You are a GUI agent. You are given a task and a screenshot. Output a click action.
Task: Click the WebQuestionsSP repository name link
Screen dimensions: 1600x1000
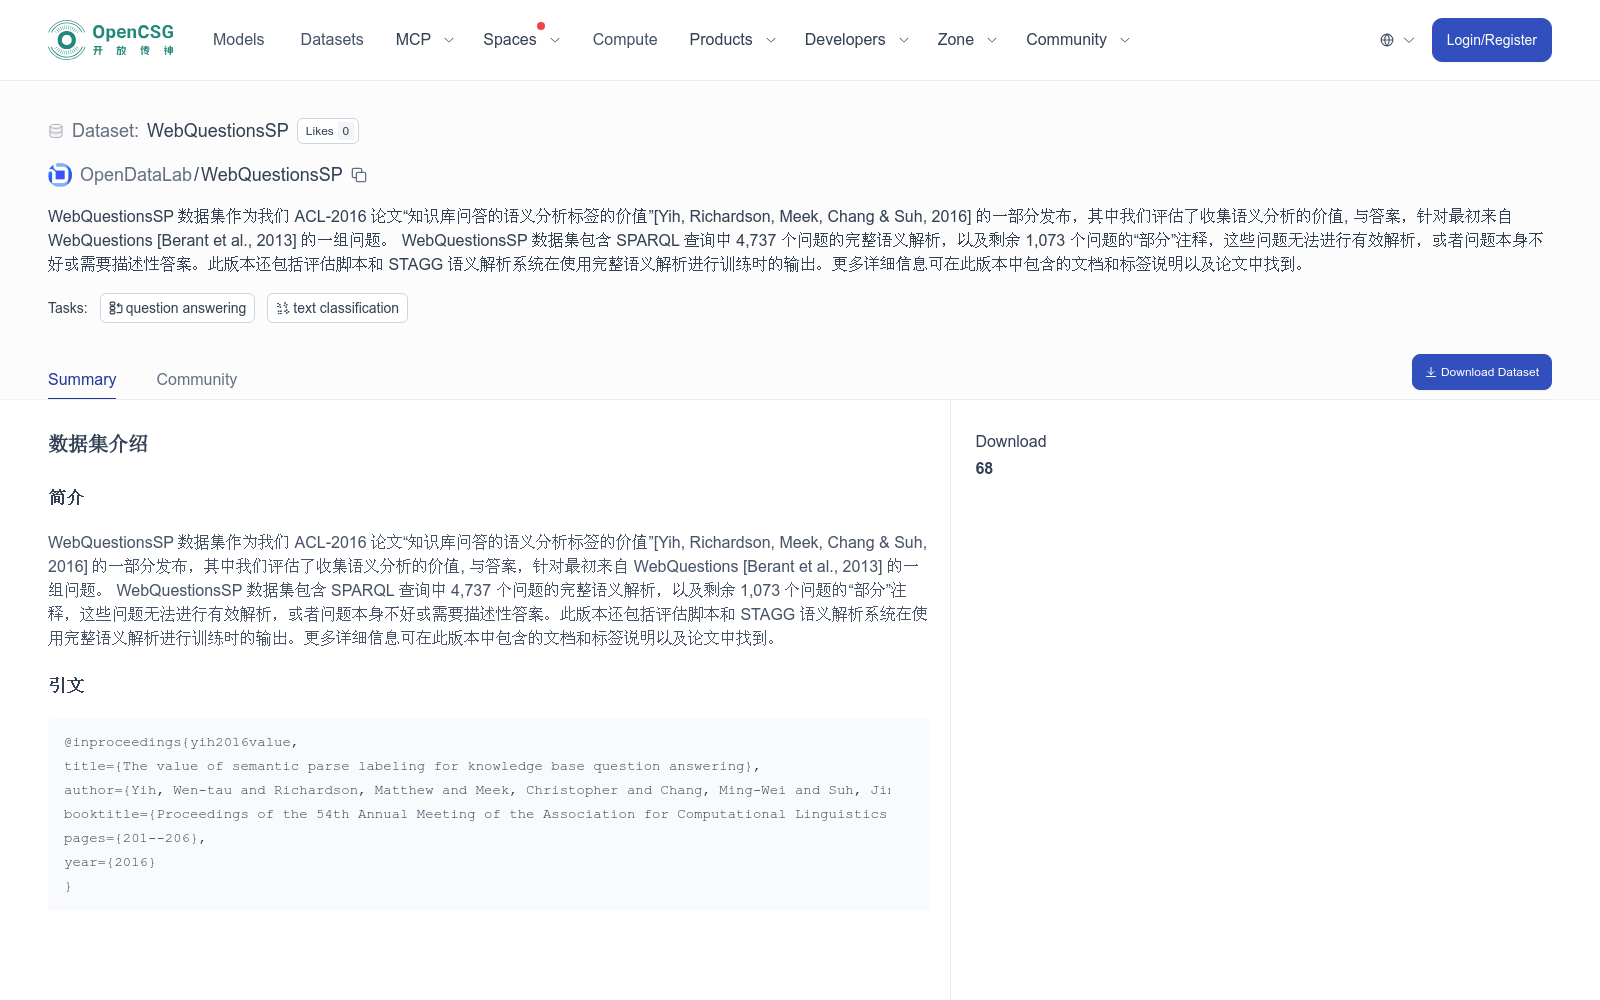pyautogui.click(x=272, y=175)
